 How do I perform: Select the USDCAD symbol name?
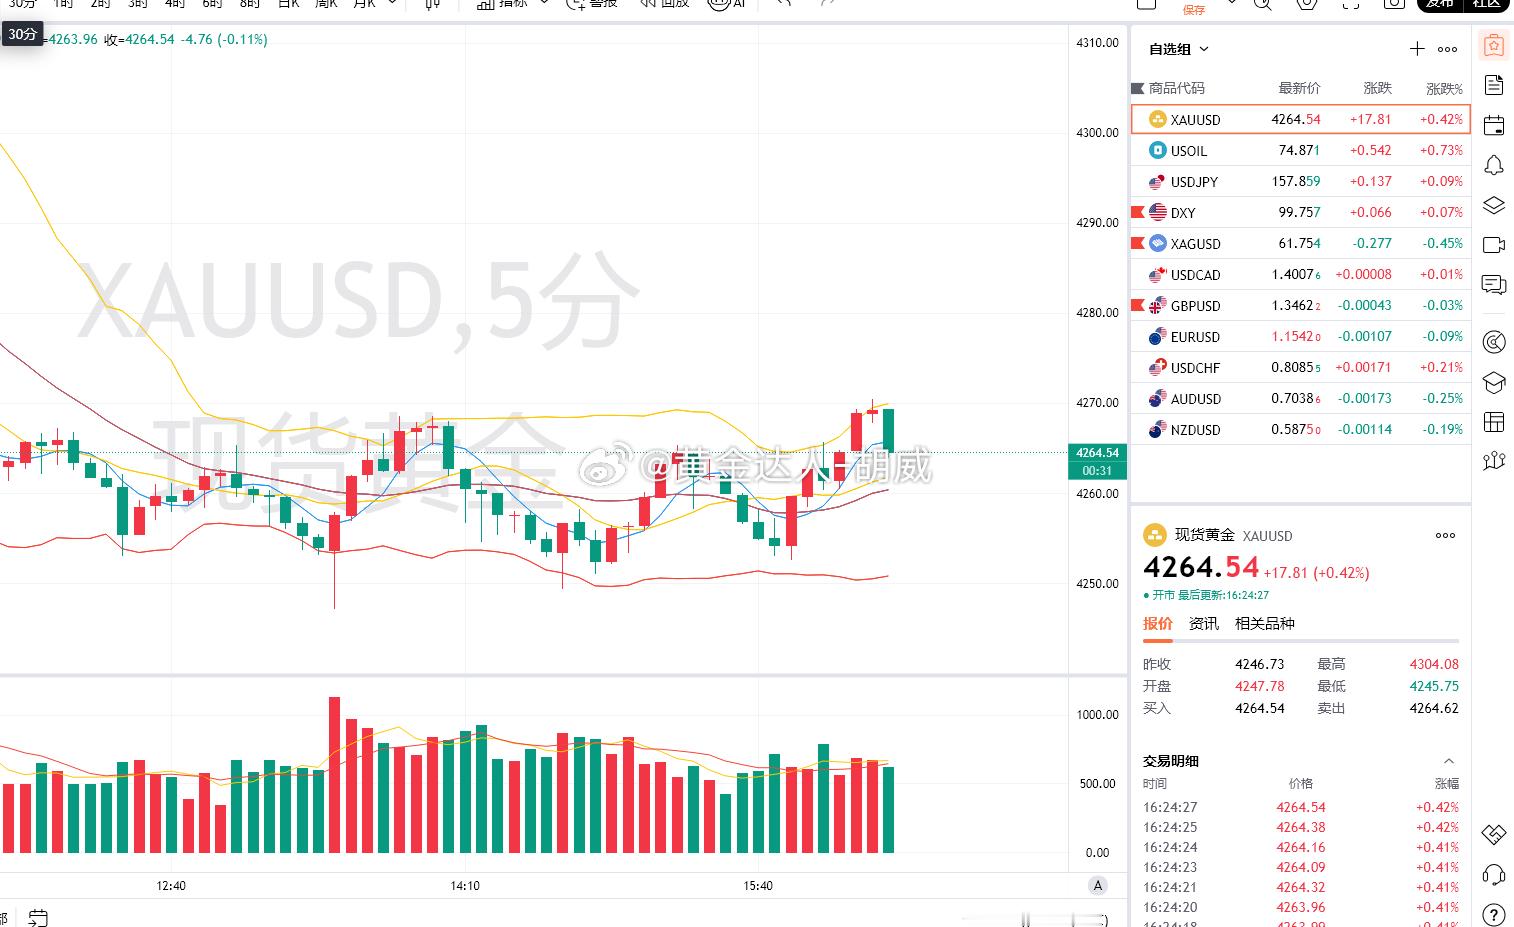1196,275
